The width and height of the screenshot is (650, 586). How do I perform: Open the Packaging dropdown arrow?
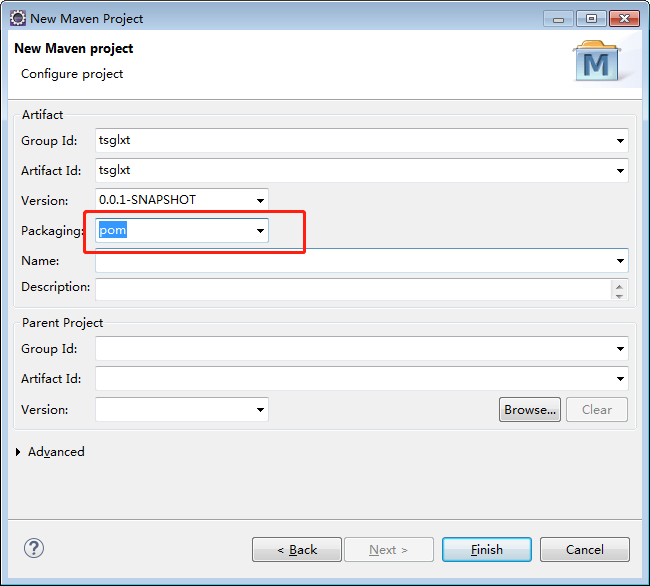click(260, 230)
